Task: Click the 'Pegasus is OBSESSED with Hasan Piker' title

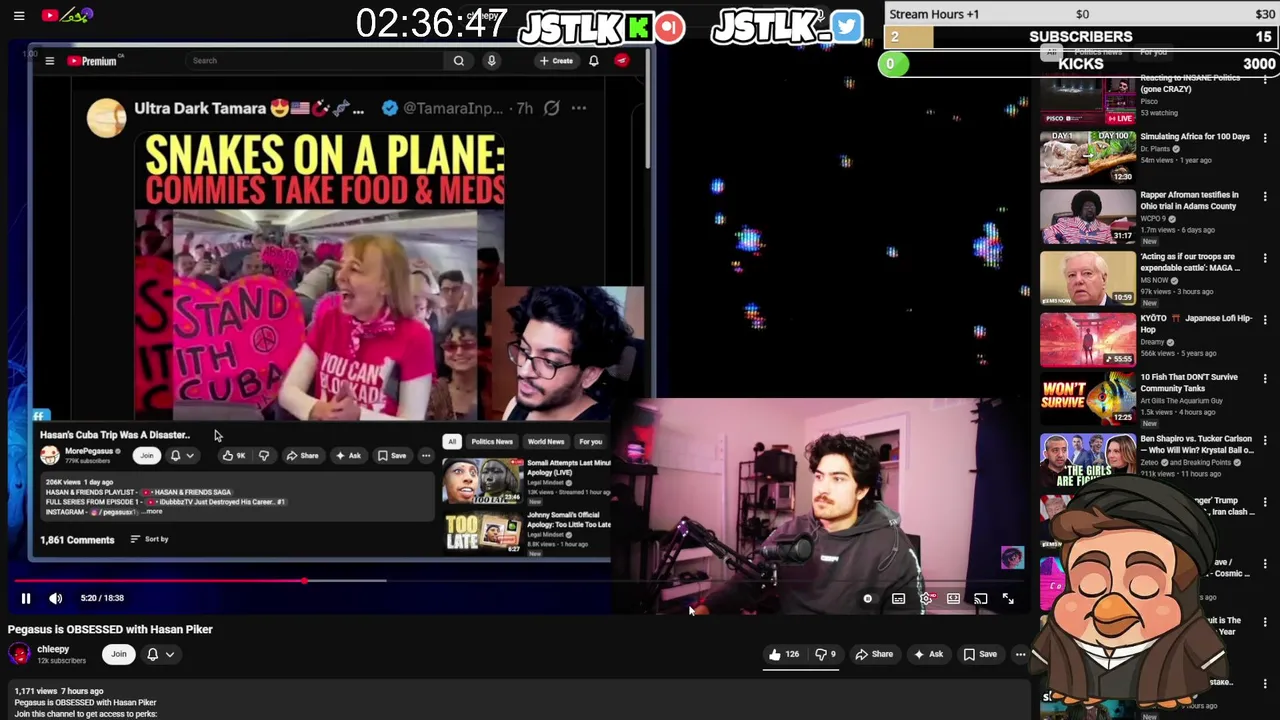Action: (110, 629)
